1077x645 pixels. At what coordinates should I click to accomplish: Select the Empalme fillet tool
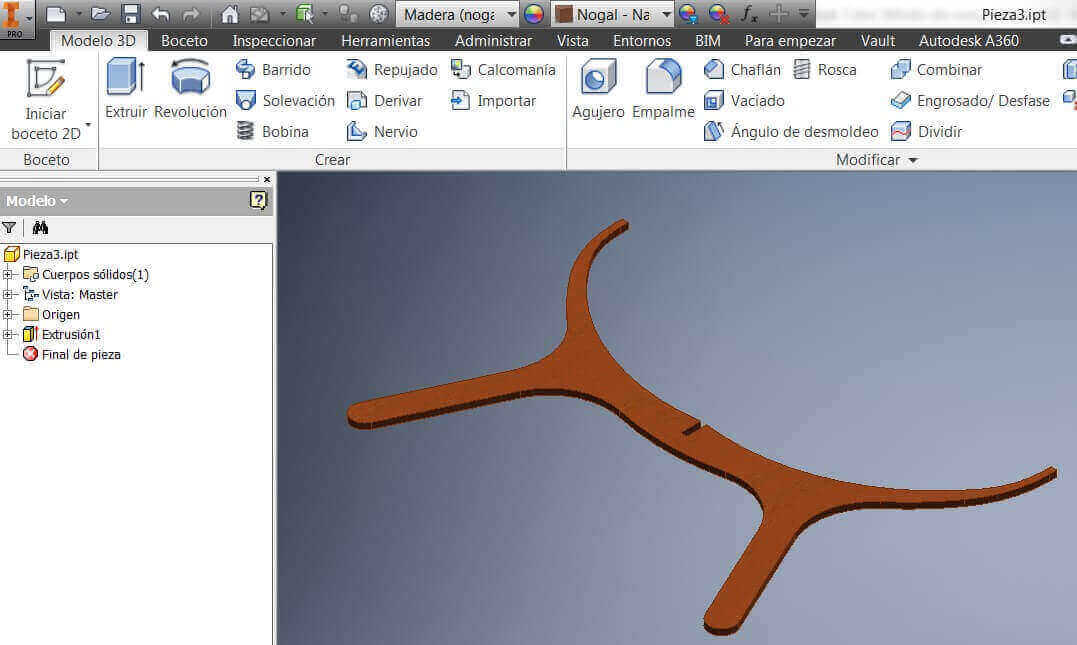click(664, 89)
